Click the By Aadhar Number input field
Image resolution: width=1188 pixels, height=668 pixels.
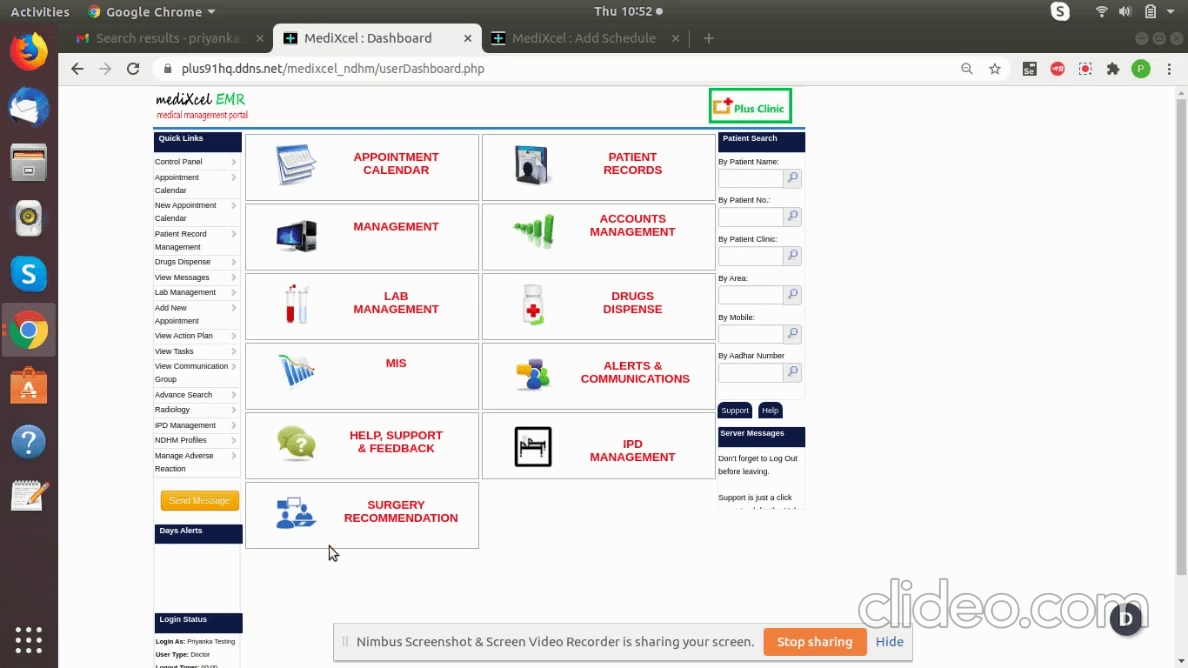750,373
